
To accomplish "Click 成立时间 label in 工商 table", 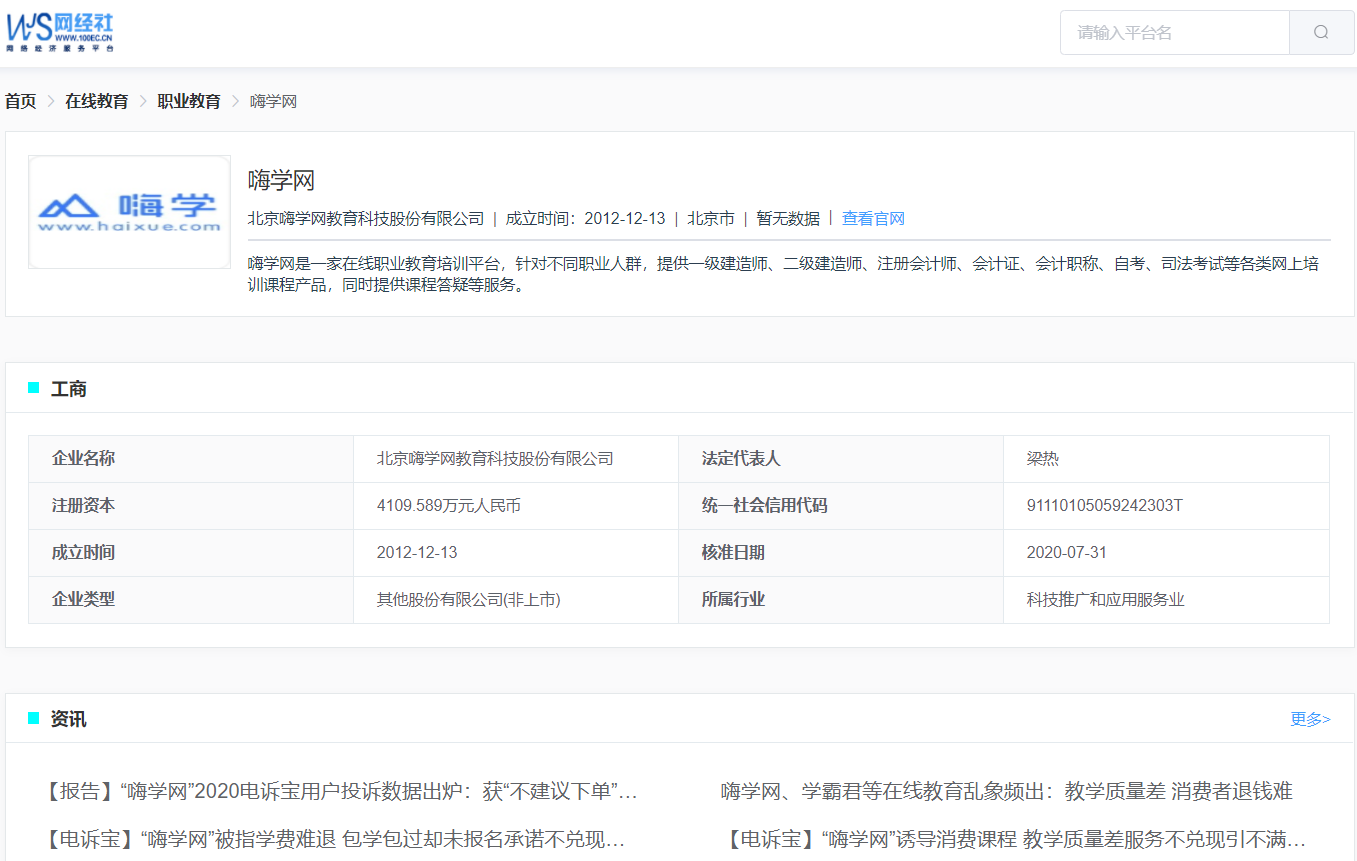I will tap(83, 553).
